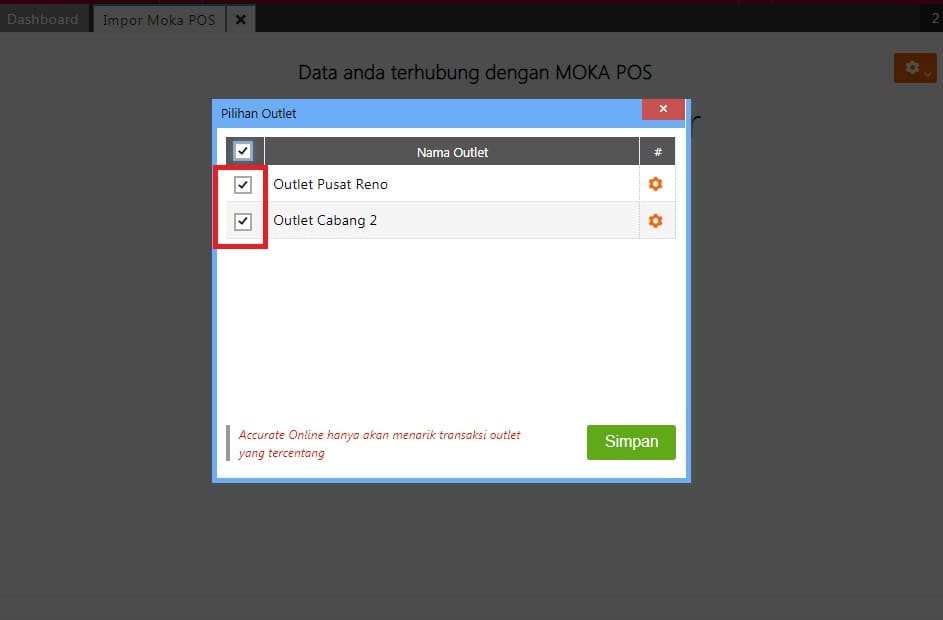Expand the orange gear dropdown at top right
The height and width of the screenshot is (620, 943).
[x=915, y=68]
